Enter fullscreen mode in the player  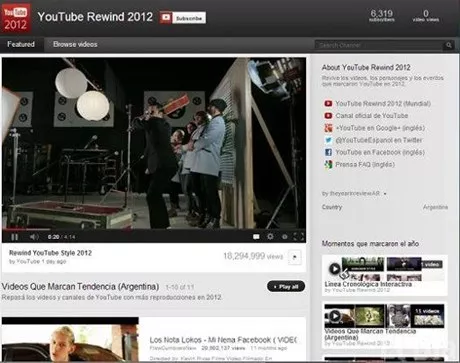pyautogui.click(x=298, y=237)
